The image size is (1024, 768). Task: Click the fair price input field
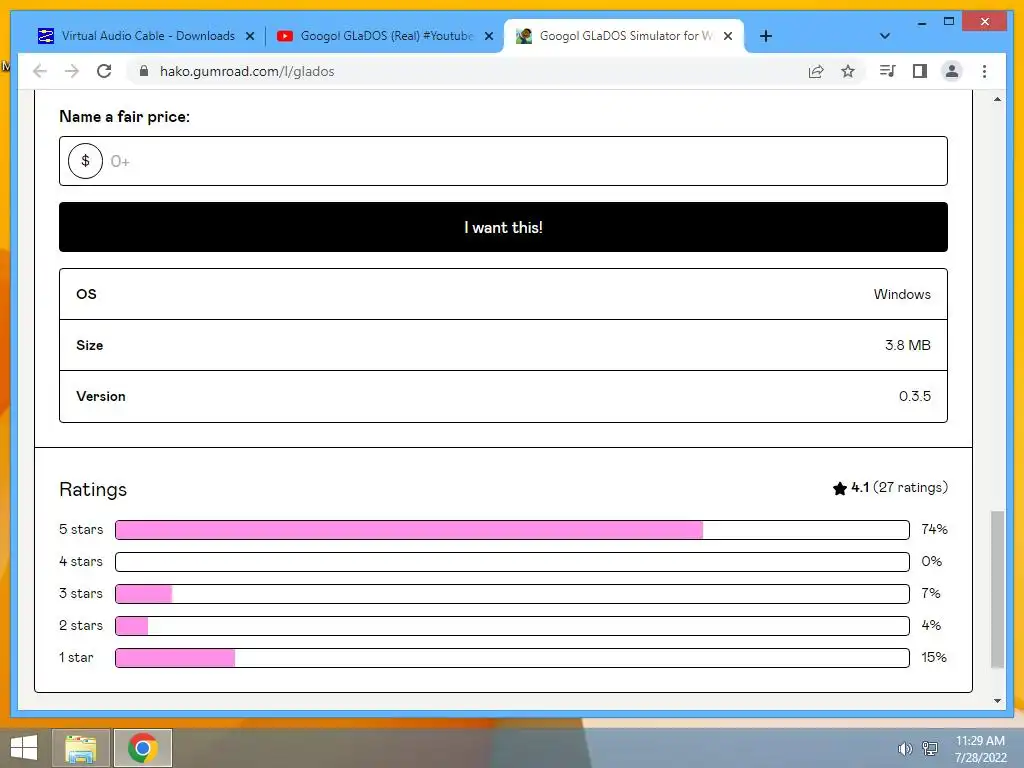(503, 161)
